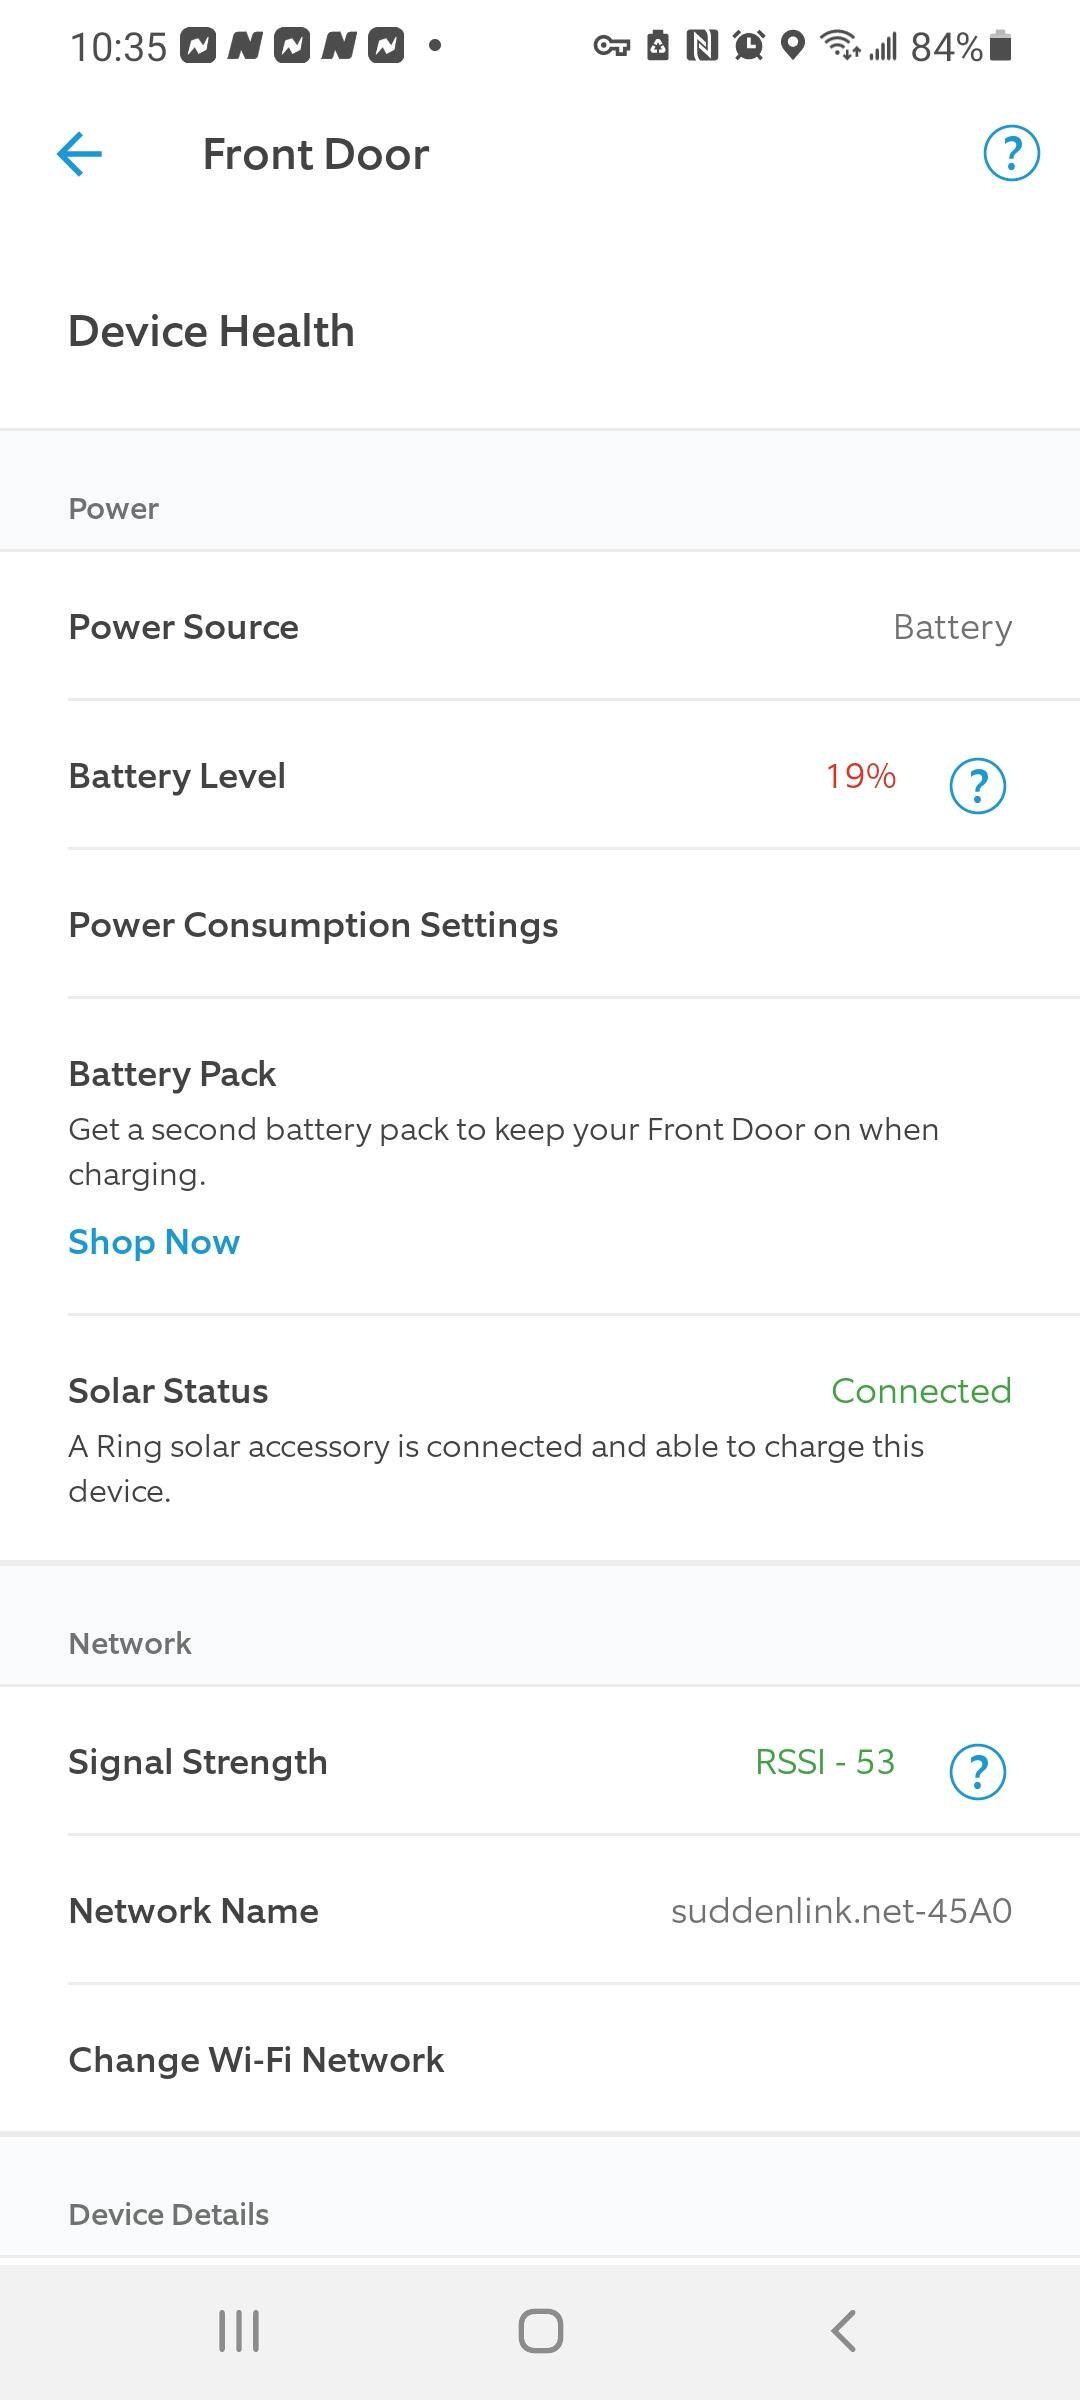Select the Network Name row
This screenshot has width=1080, height=2400.
pos(540,1911)
